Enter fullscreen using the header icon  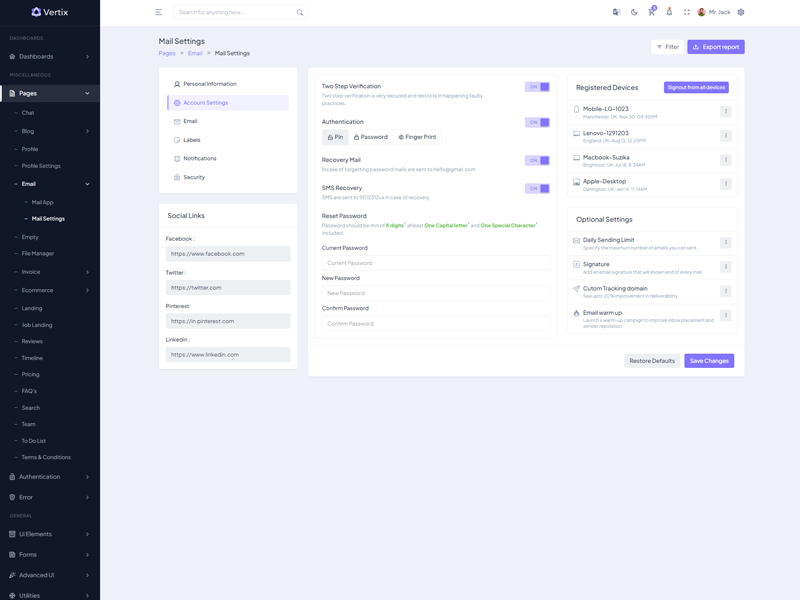click(687, 13)
